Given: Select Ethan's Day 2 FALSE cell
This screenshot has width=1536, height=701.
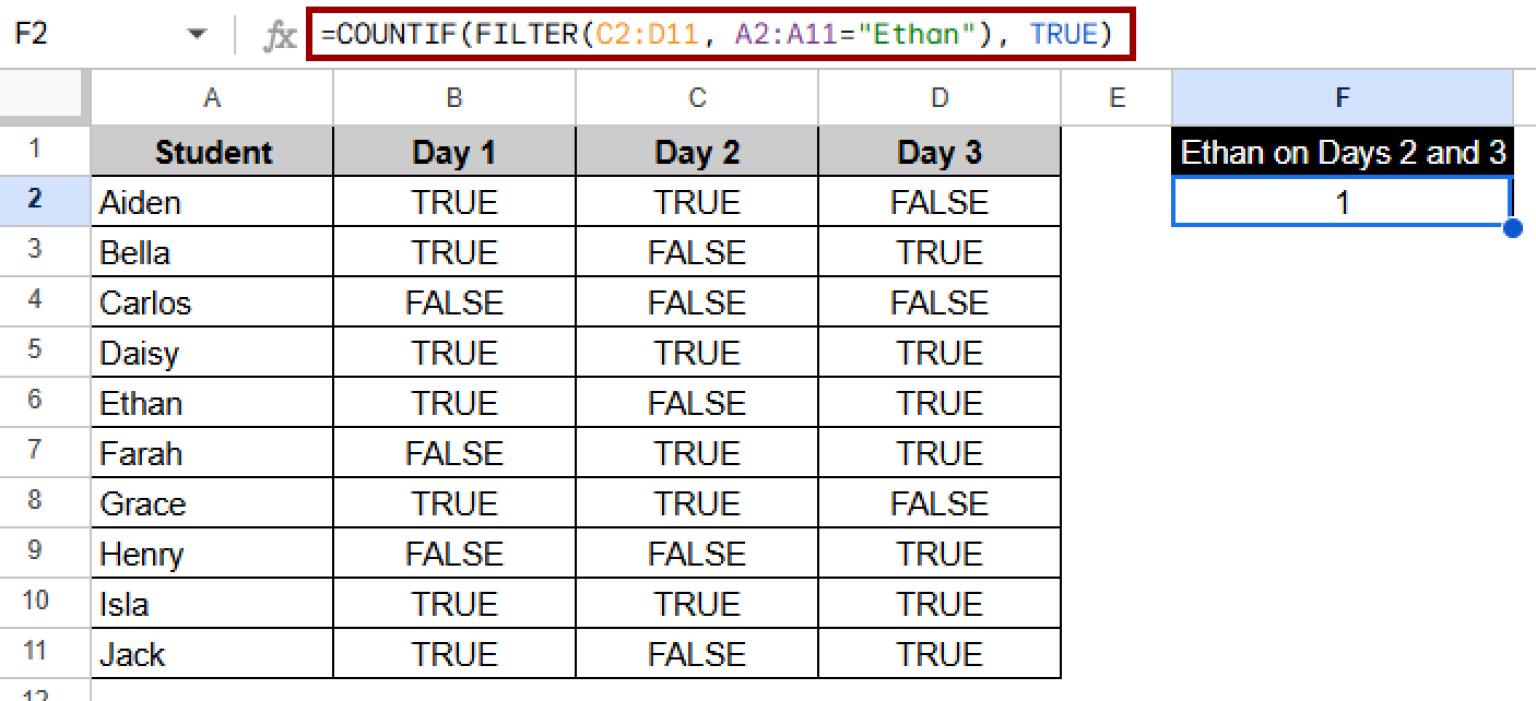Looking at the screenshot, I should pyautogui.click(x=697, y=403).
